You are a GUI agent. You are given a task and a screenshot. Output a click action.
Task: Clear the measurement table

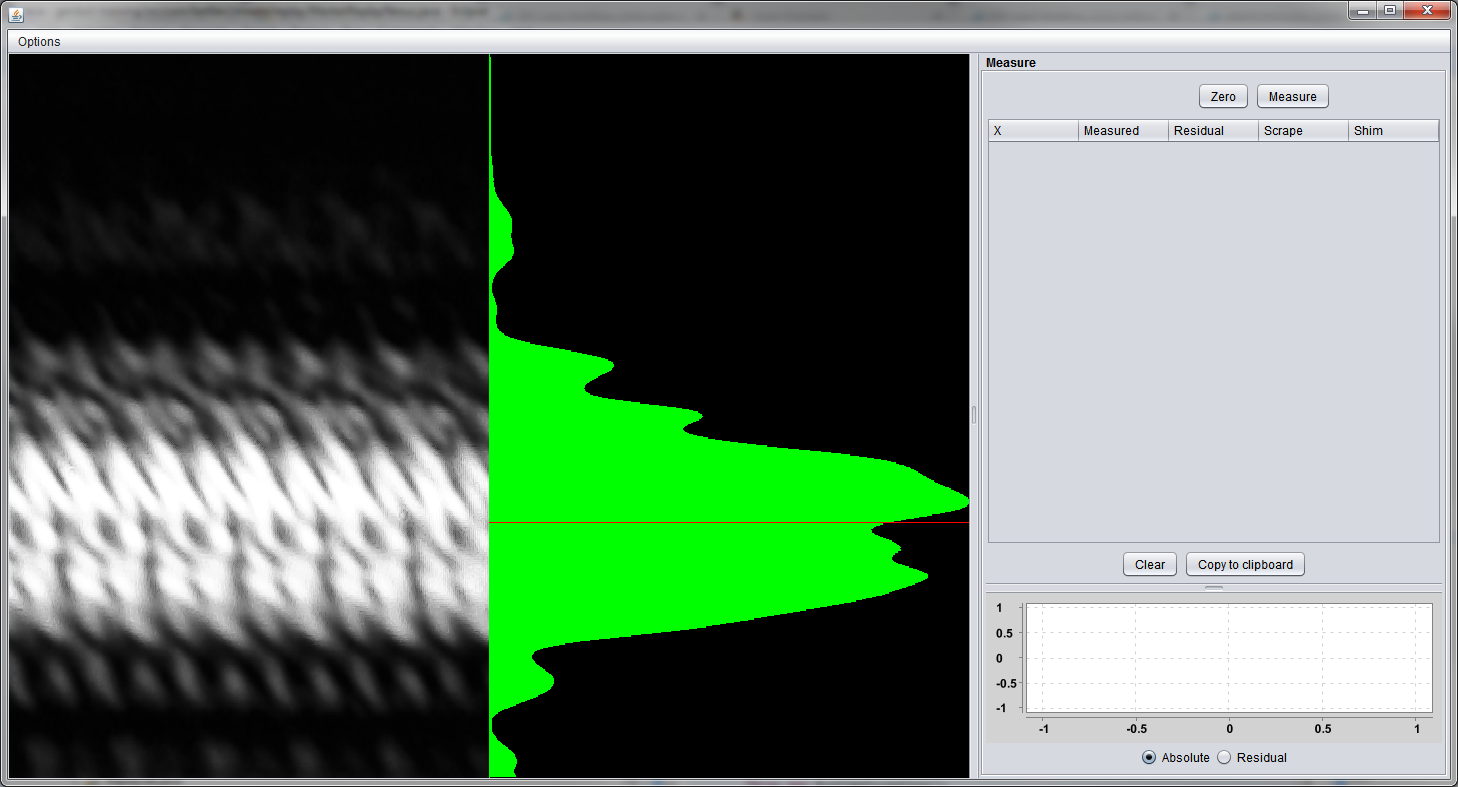pos(1149,565)
